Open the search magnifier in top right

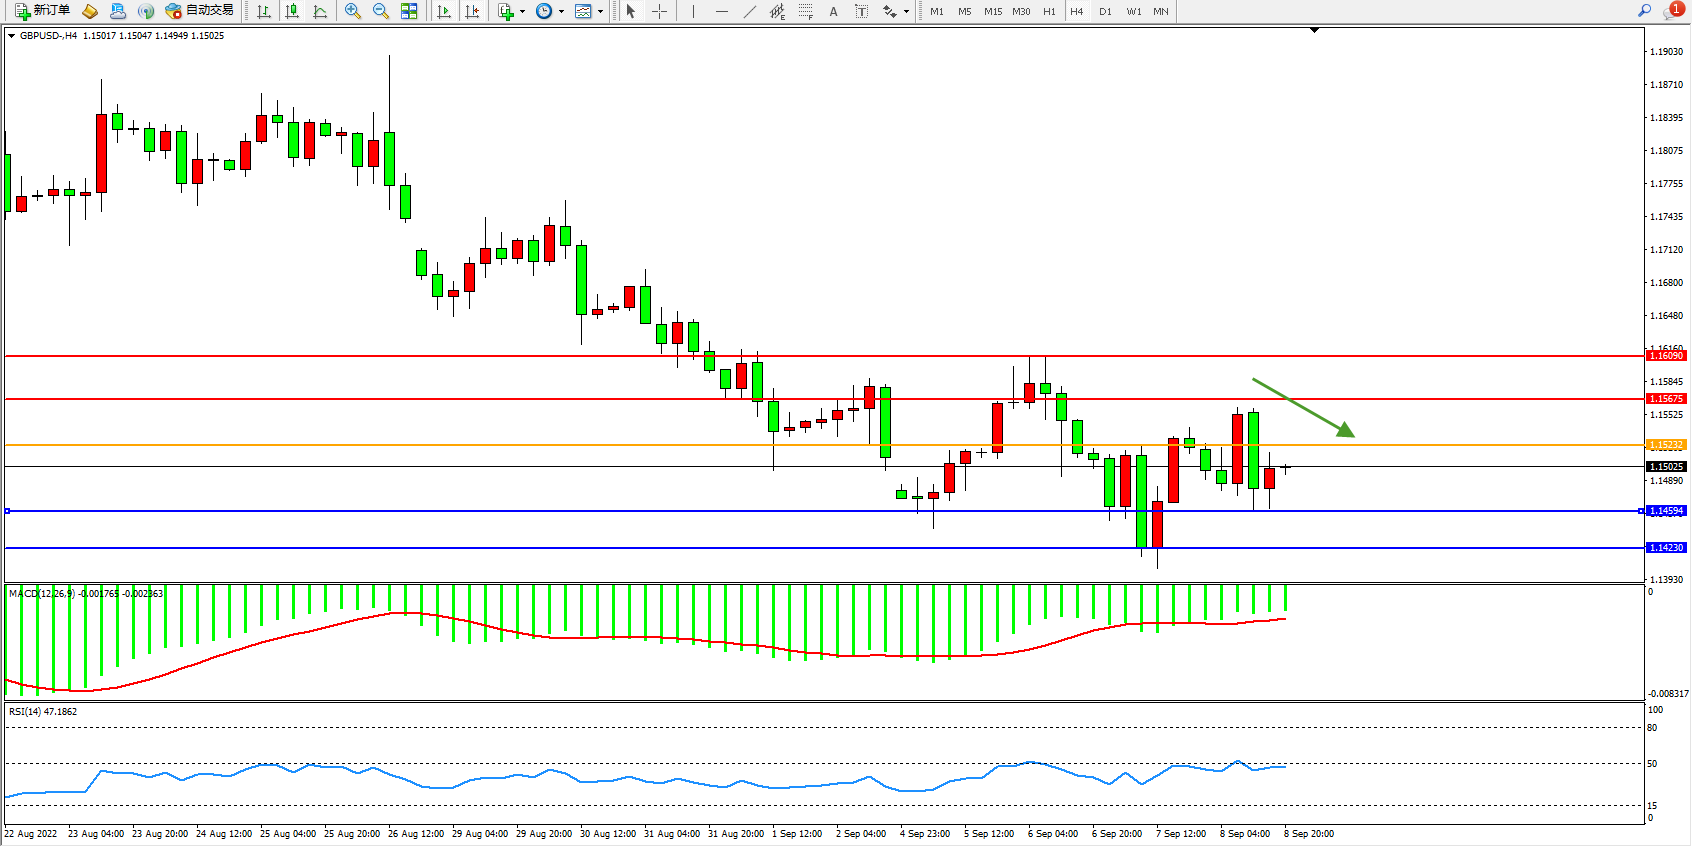(x=1644, y=11)
